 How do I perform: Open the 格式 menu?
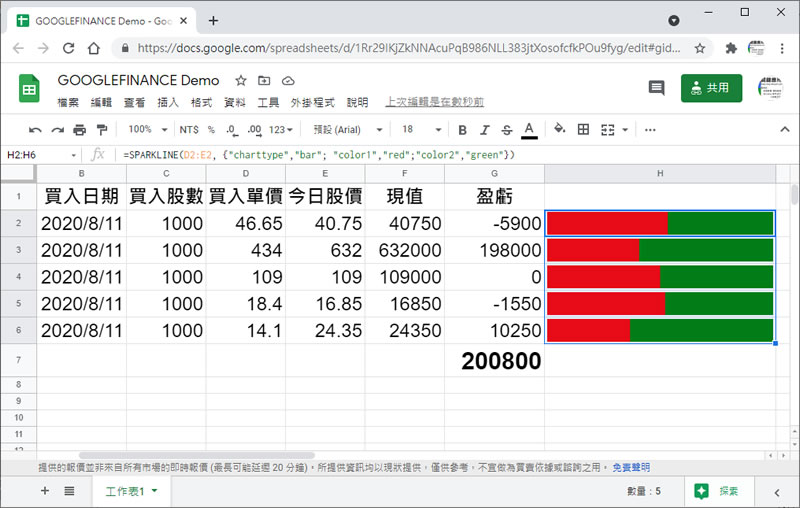pos(201,103)
